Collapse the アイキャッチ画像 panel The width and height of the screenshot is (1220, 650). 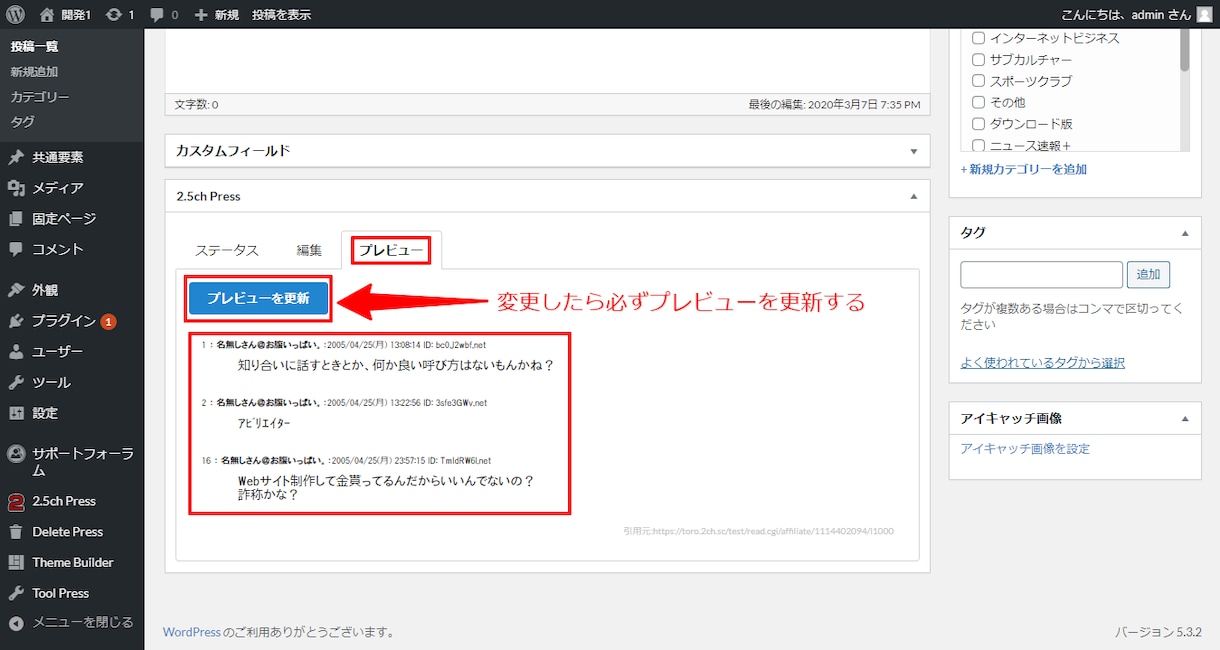1185,419
